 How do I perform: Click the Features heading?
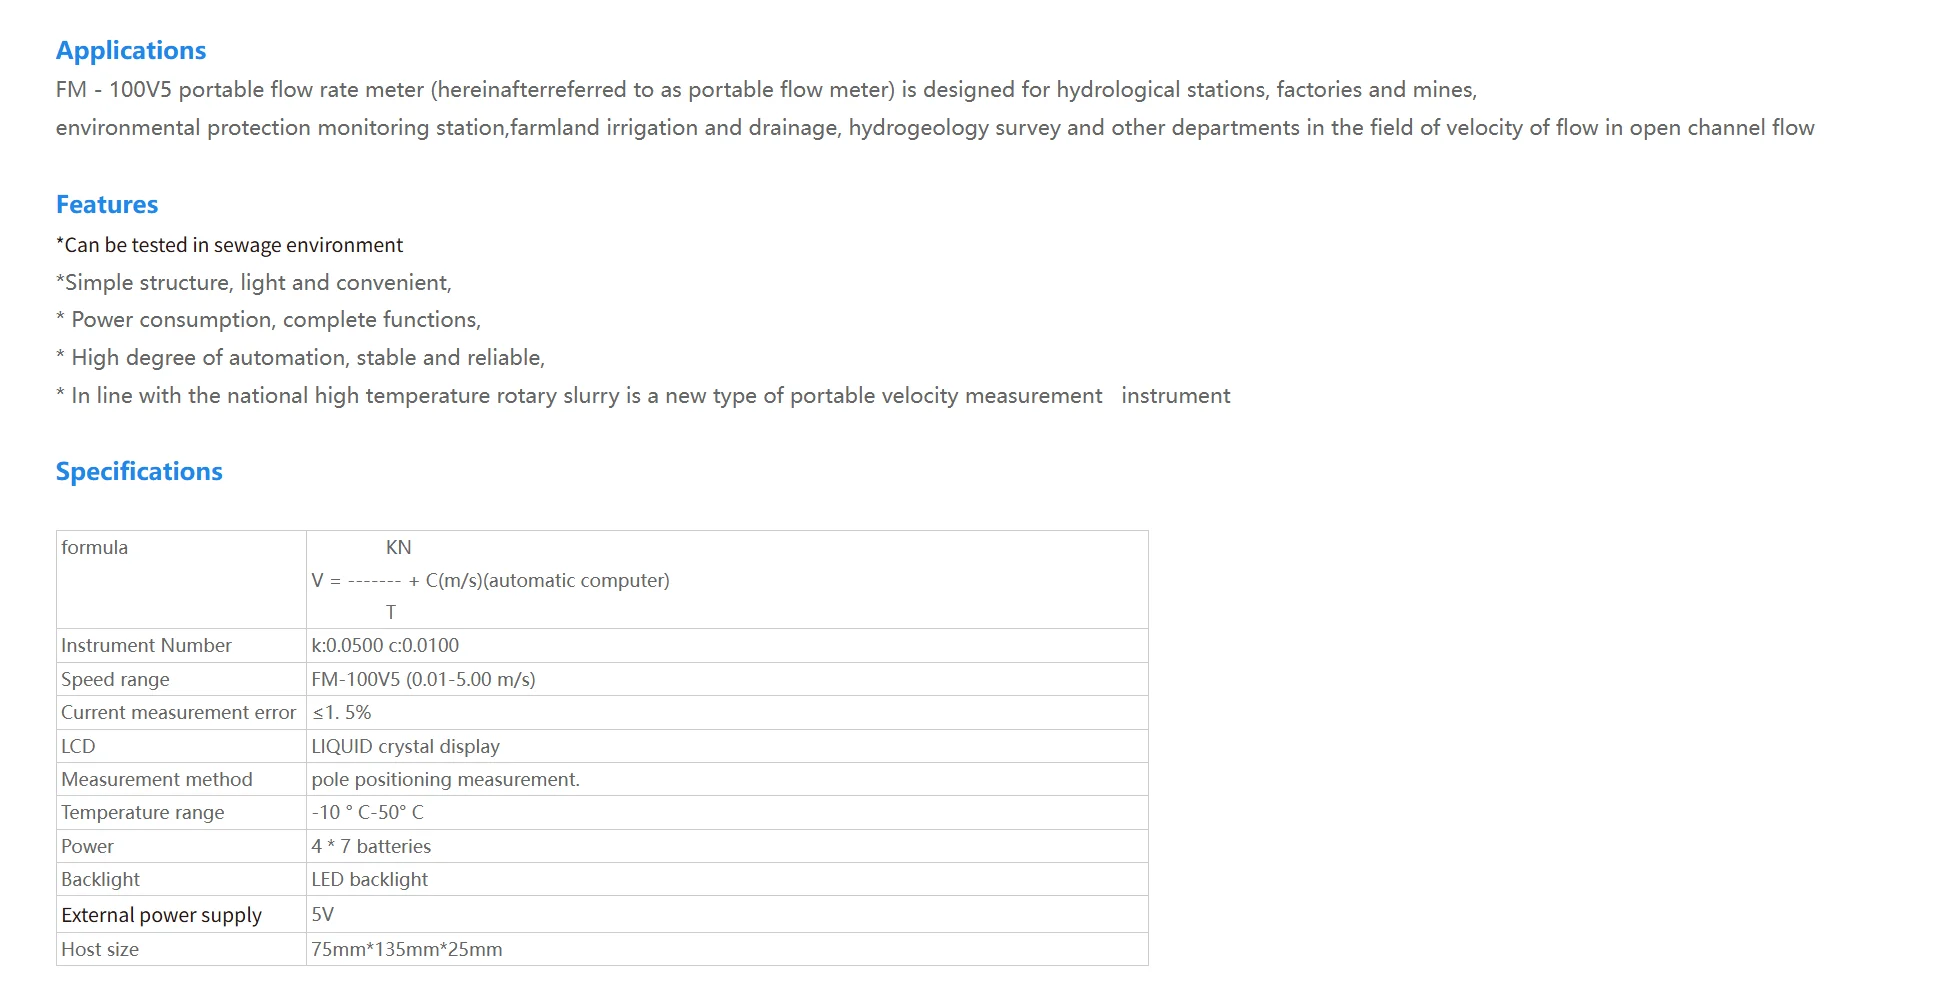pyautogui.click(x=107, y=204)
